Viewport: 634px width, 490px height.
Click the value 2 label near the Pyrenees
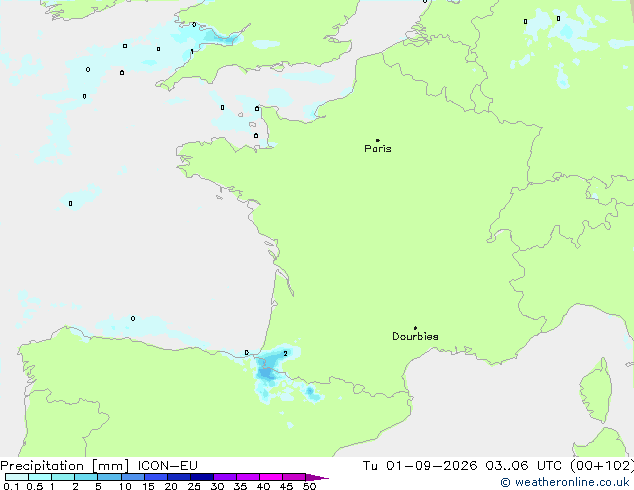coord(285,353)
